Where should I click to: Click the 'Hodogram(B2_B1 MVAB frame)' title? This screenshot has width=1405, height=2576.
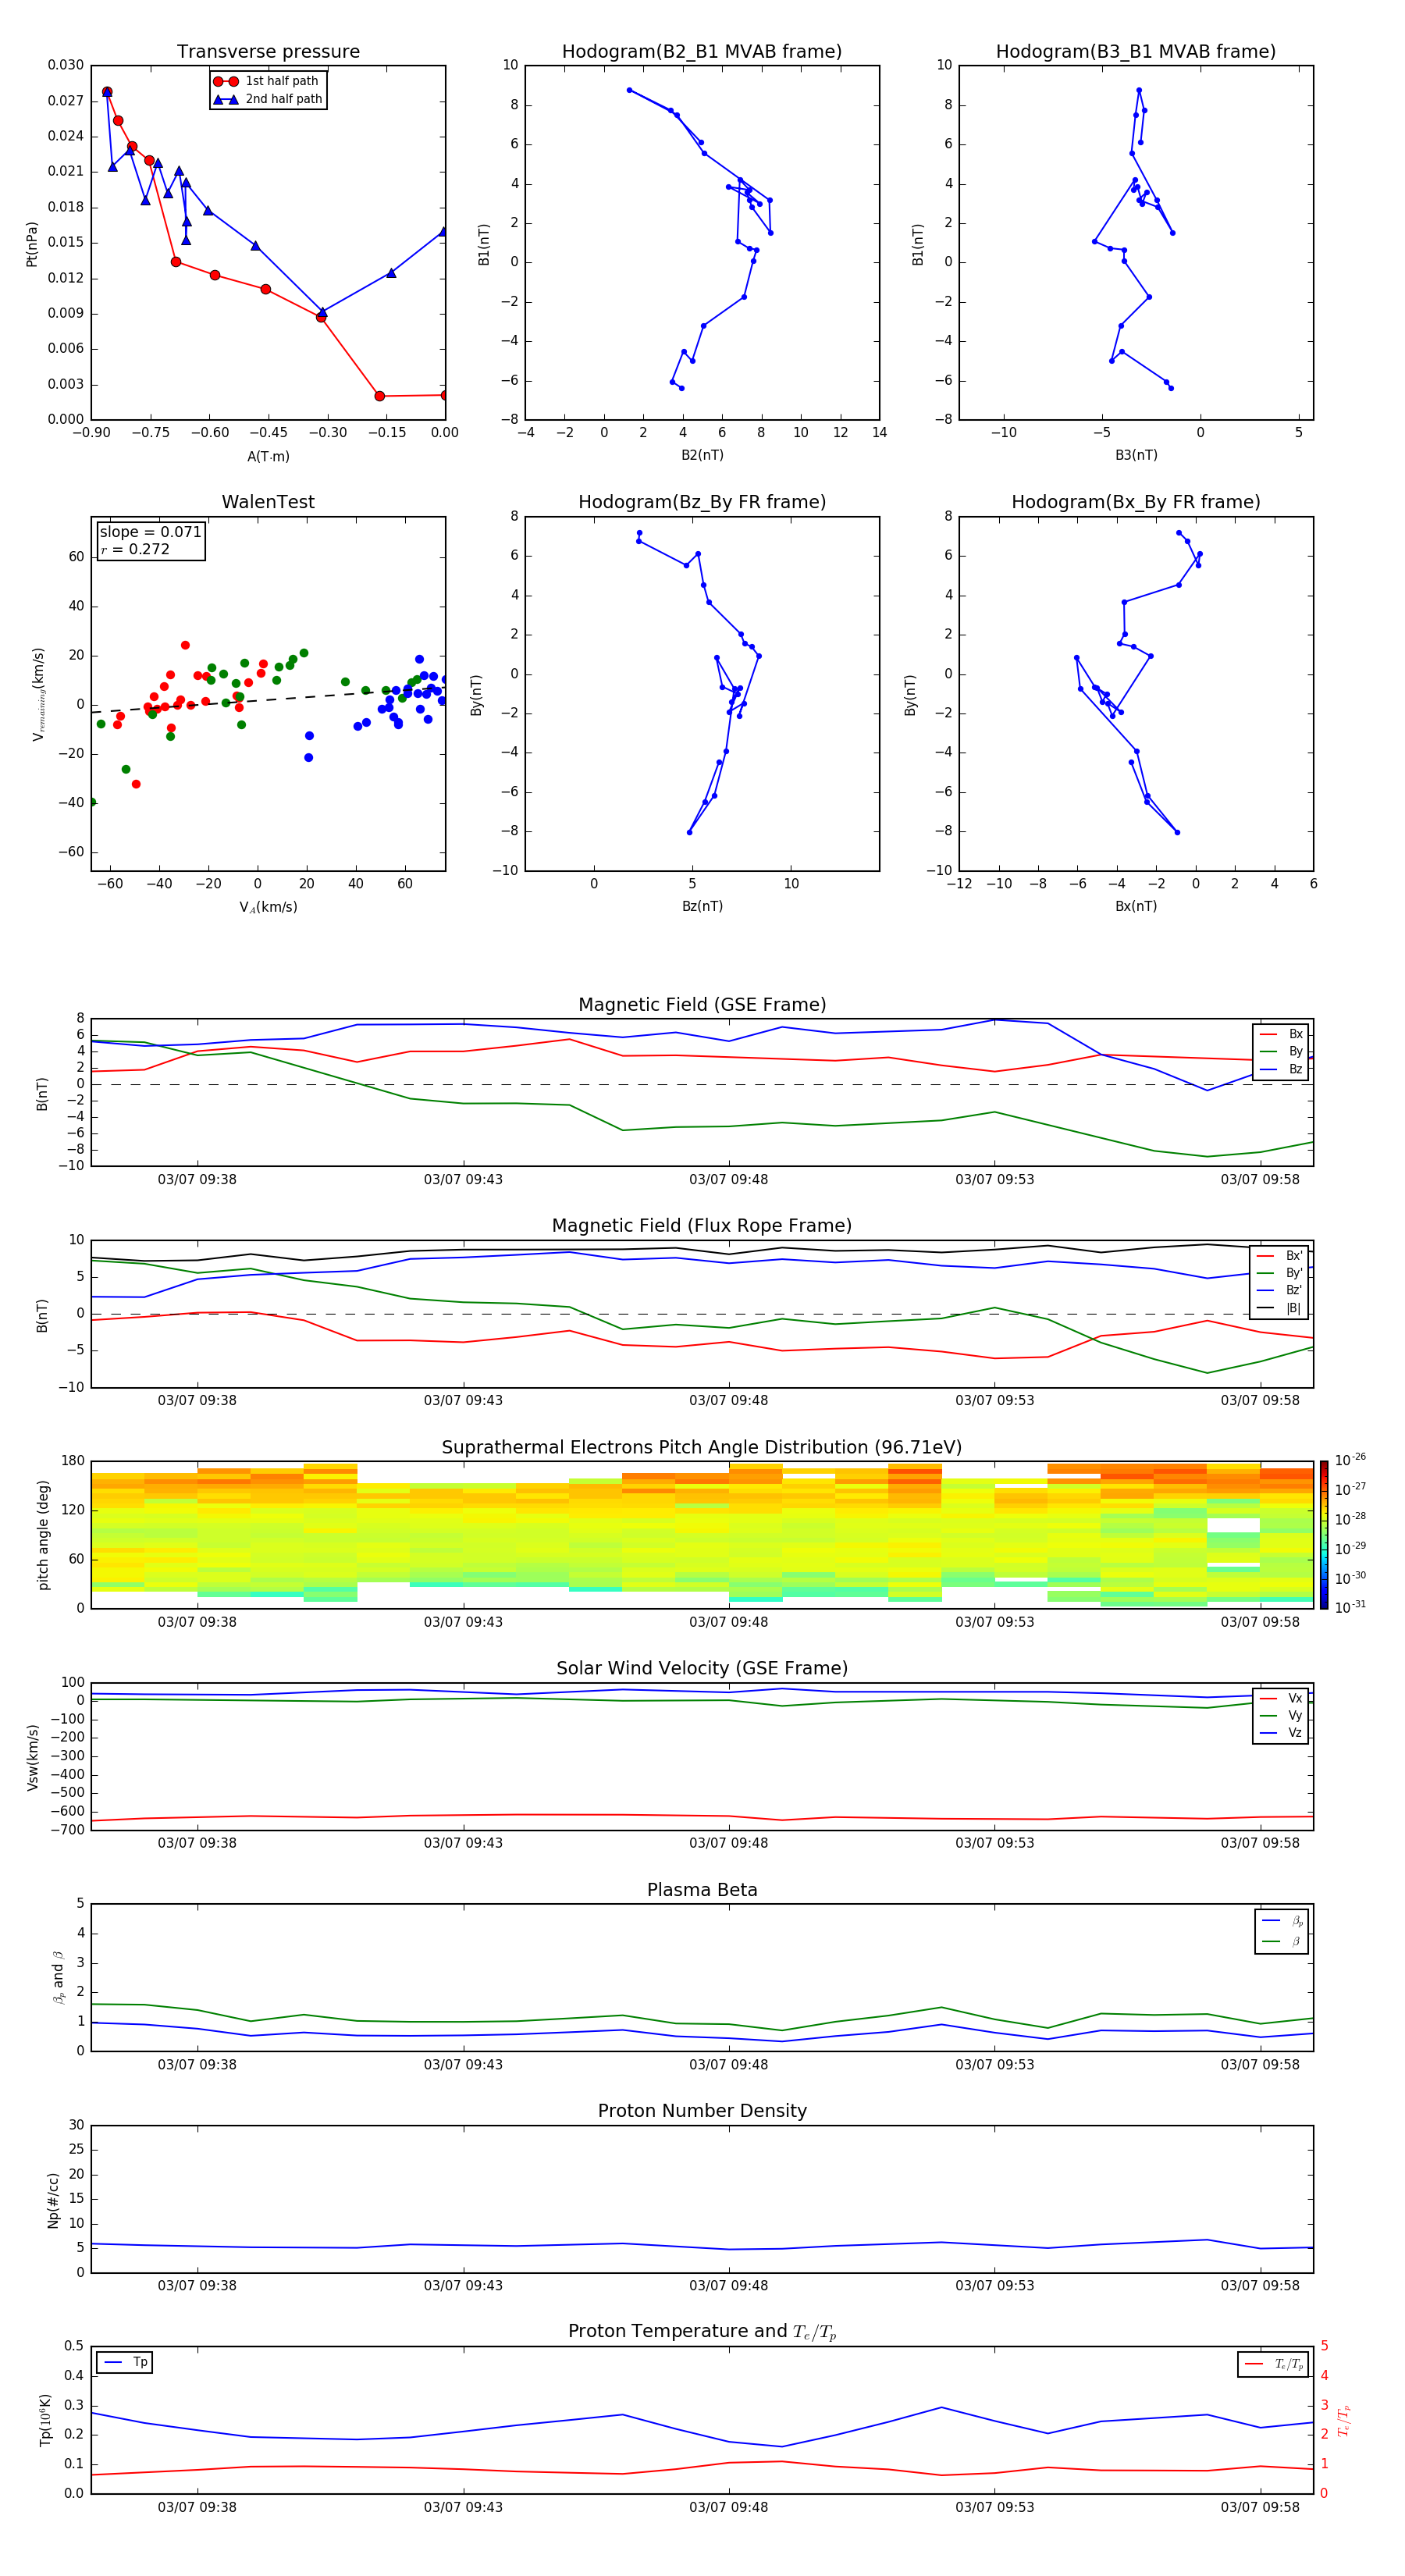(x=702, y=52)
